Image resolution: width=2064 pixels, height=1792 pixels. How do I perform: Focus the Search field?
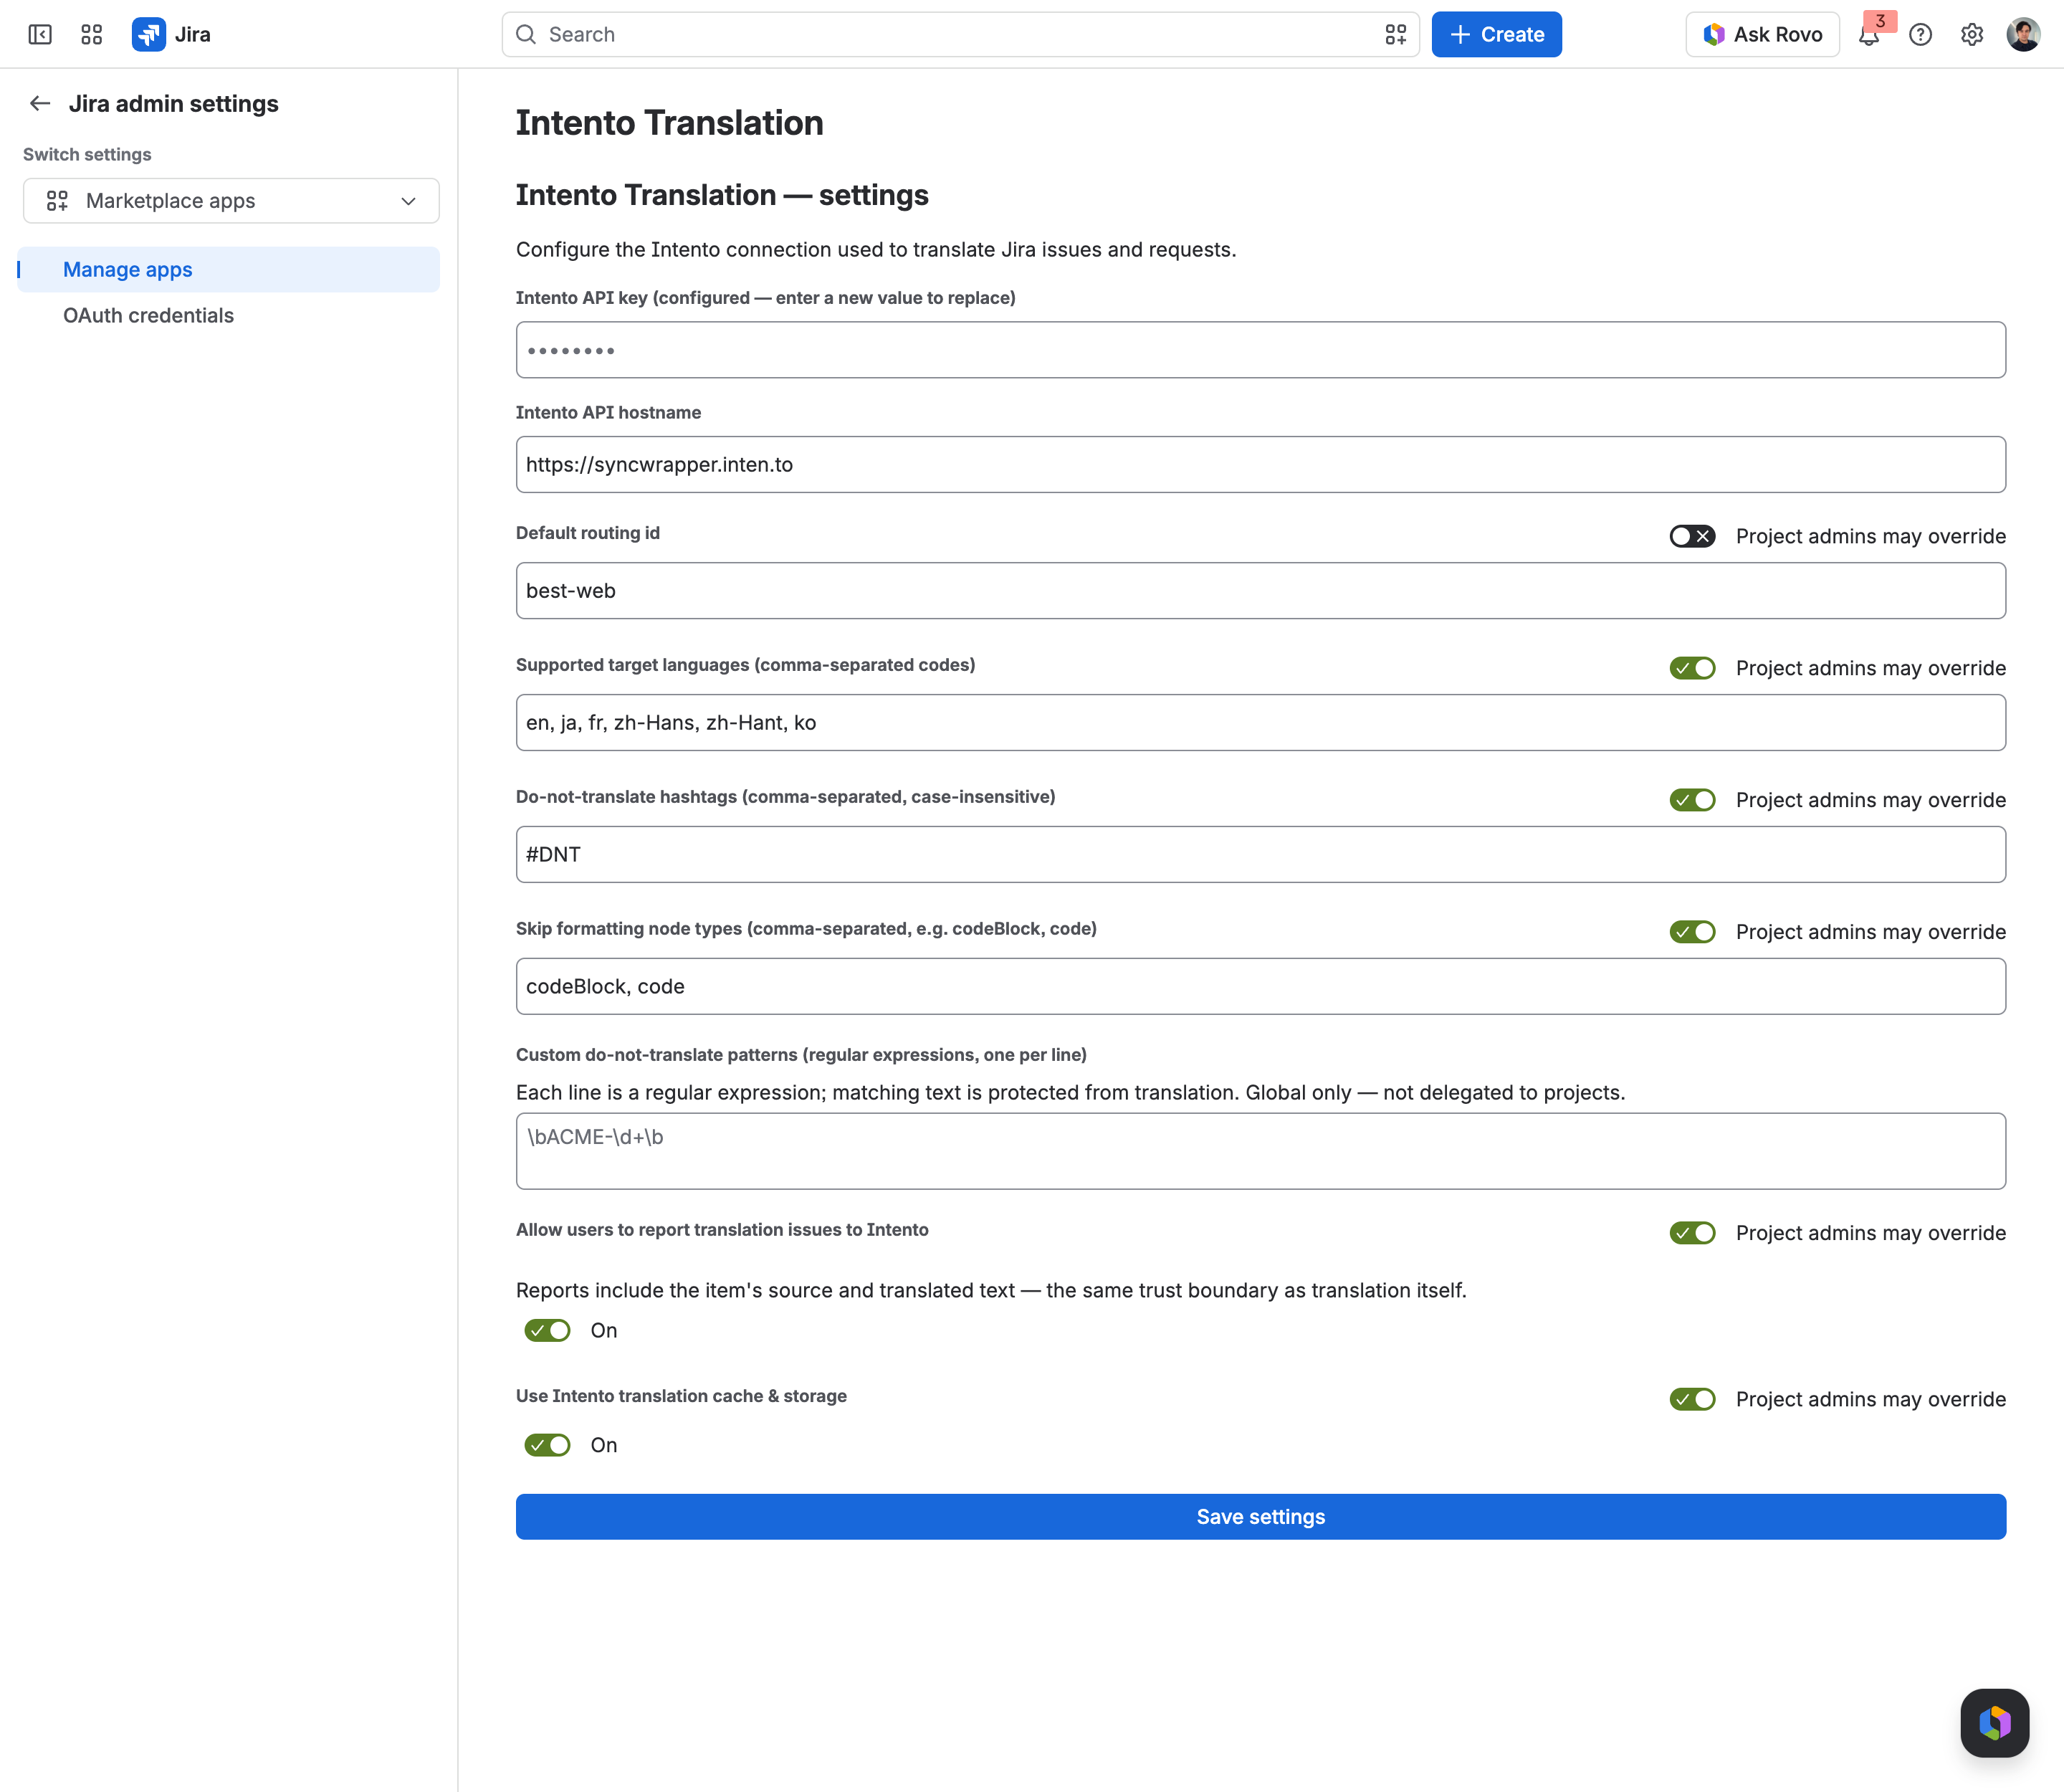pos(960,35)
